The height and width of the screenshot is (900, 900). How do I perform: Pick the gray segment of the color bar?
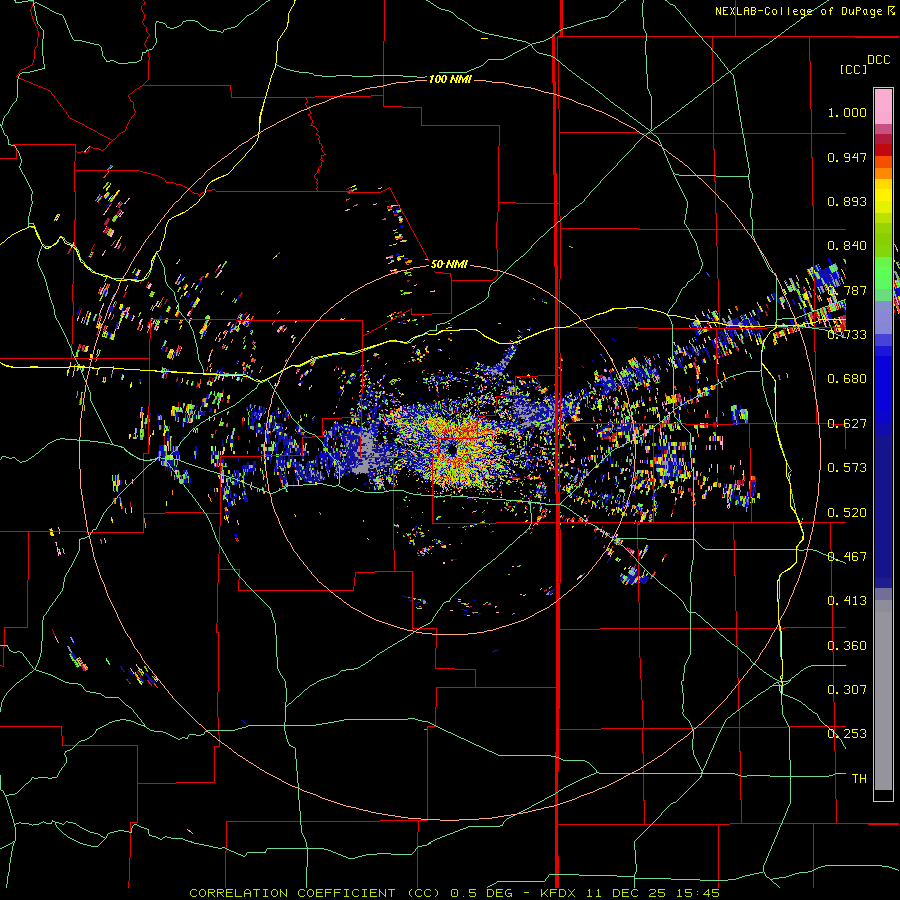(883, 695)
